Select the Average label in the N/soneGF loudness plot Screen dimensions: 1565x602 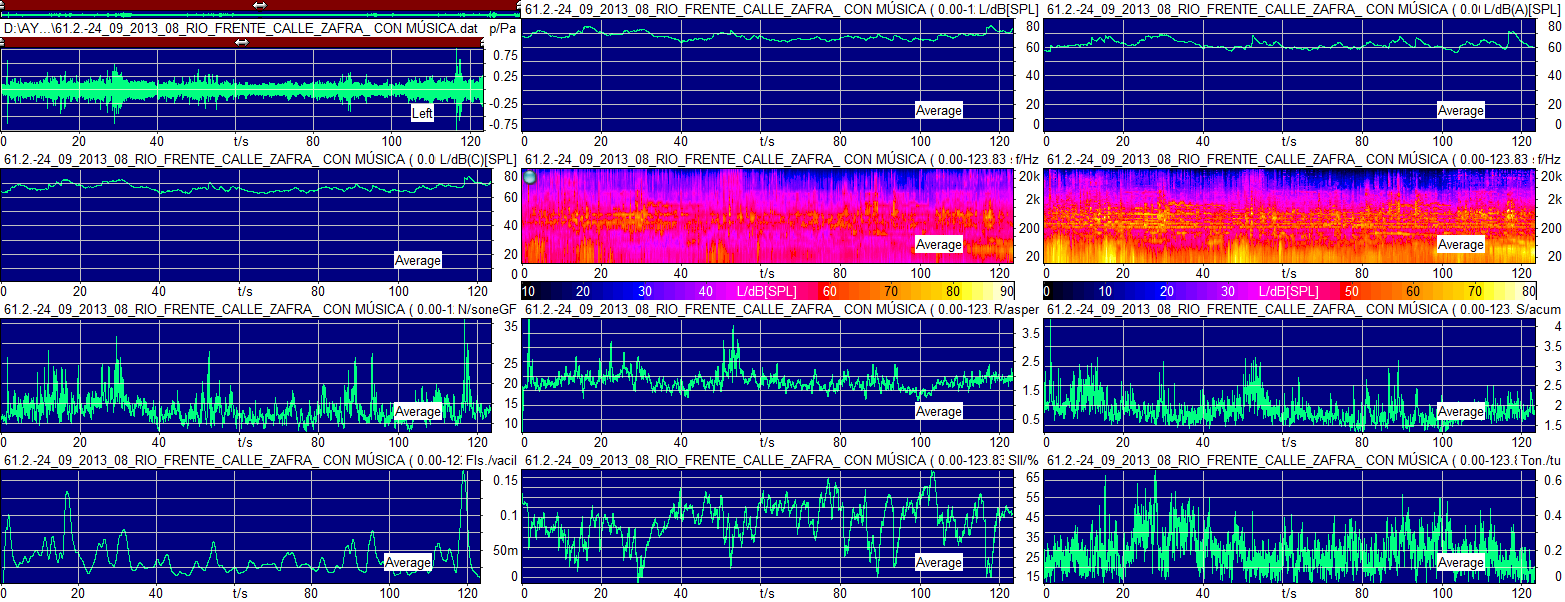[417, 411]
